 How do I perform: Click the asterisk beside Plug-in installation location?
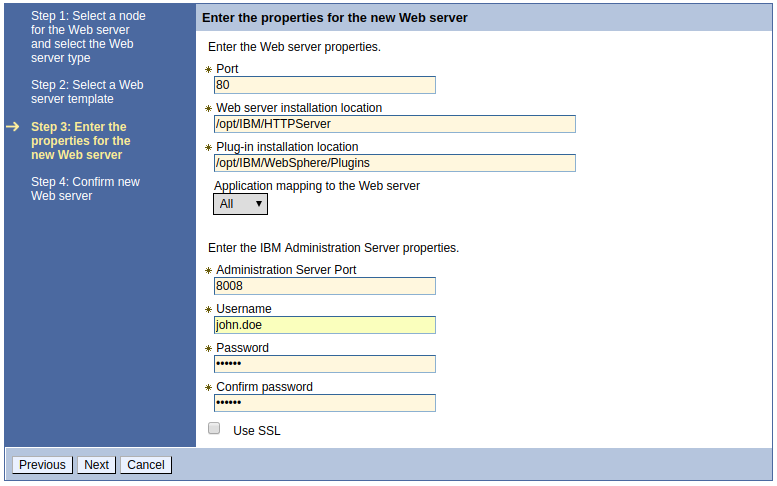click(x=209, y=148)
